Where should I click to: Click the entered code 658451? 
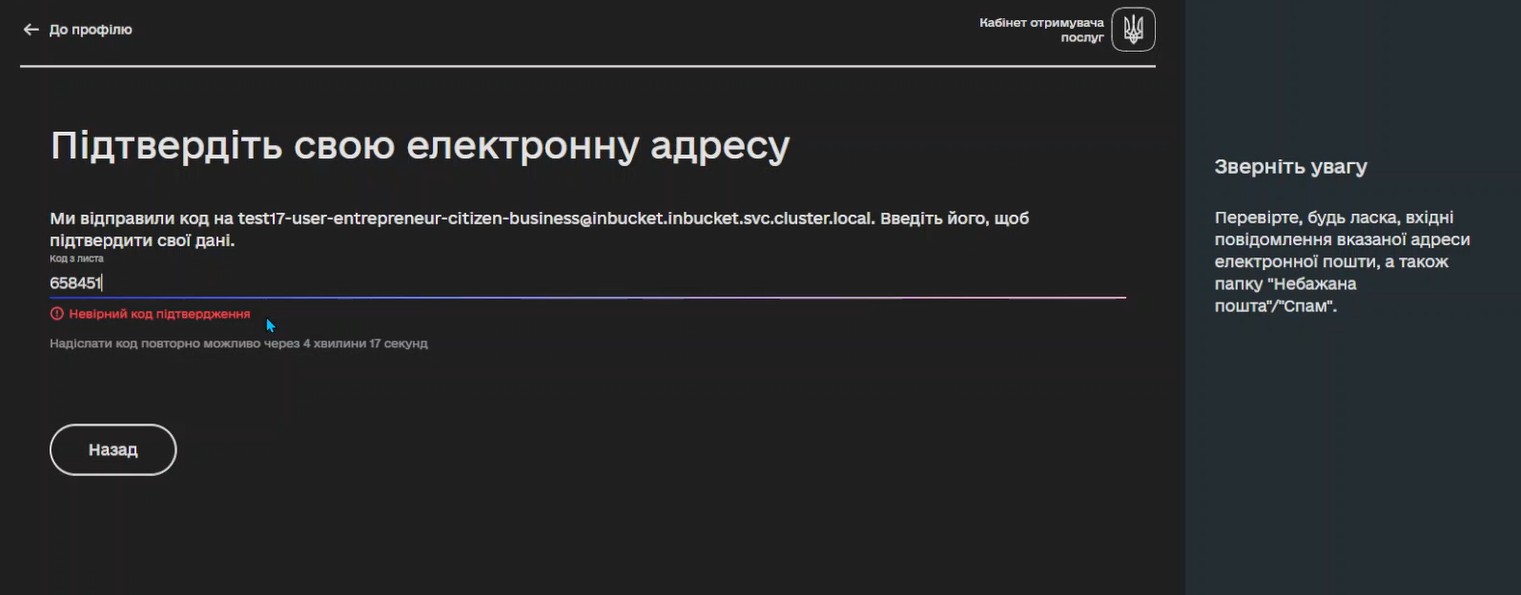click(76, 283)
